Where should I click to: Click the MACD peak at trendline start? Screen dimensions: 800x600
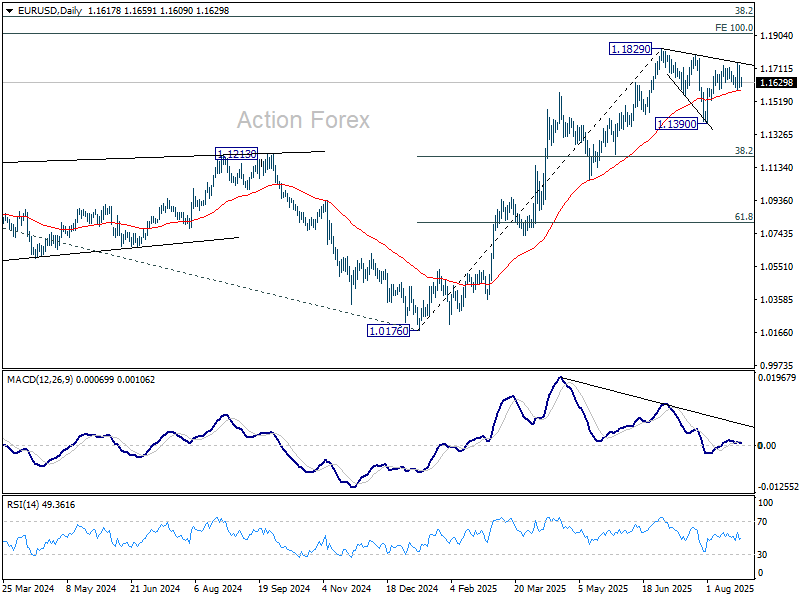point(560,378)
